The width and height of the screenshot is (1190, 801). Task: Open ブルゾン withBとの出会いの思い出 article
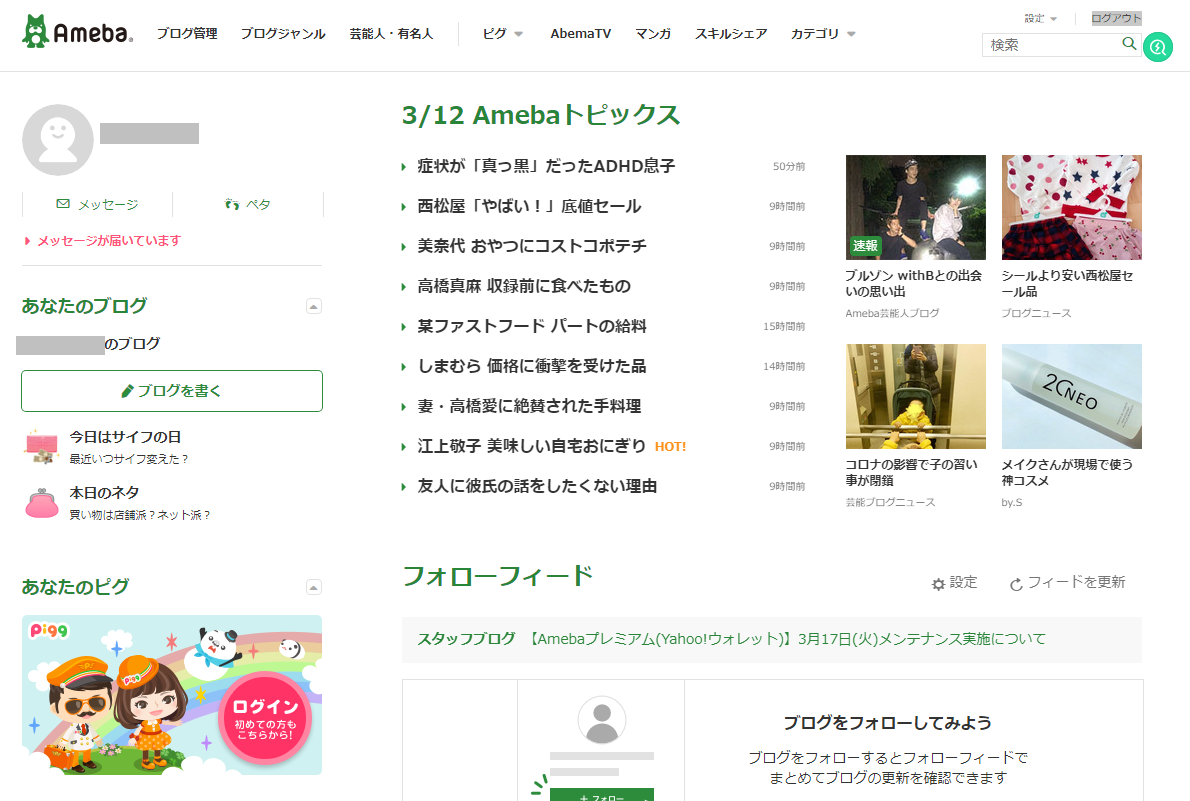coord(914,283)
